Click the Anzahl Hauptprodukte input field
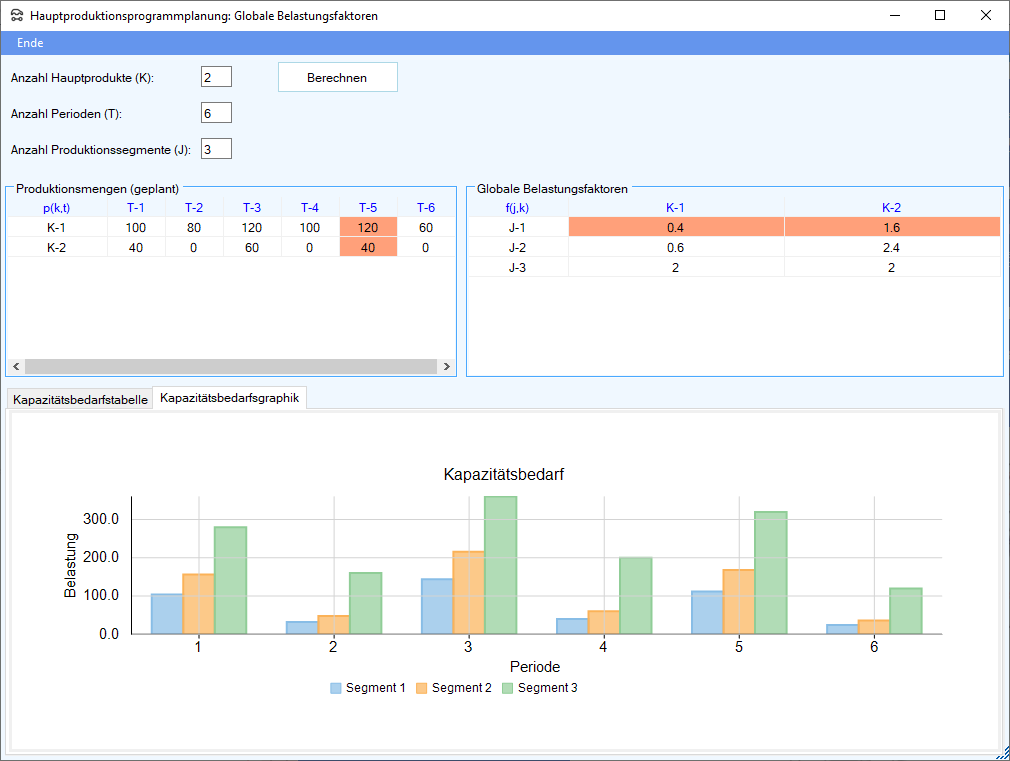Viewport: 1010px width, 761px height. tap(216, 77)
